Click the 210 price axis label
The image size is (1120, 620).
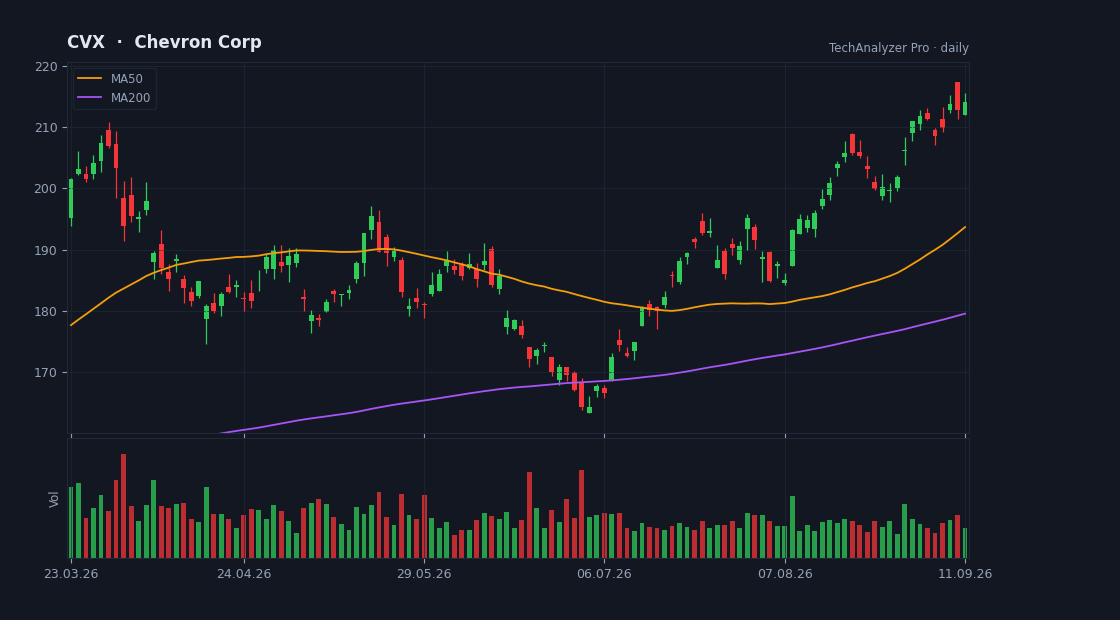point(46,128)
